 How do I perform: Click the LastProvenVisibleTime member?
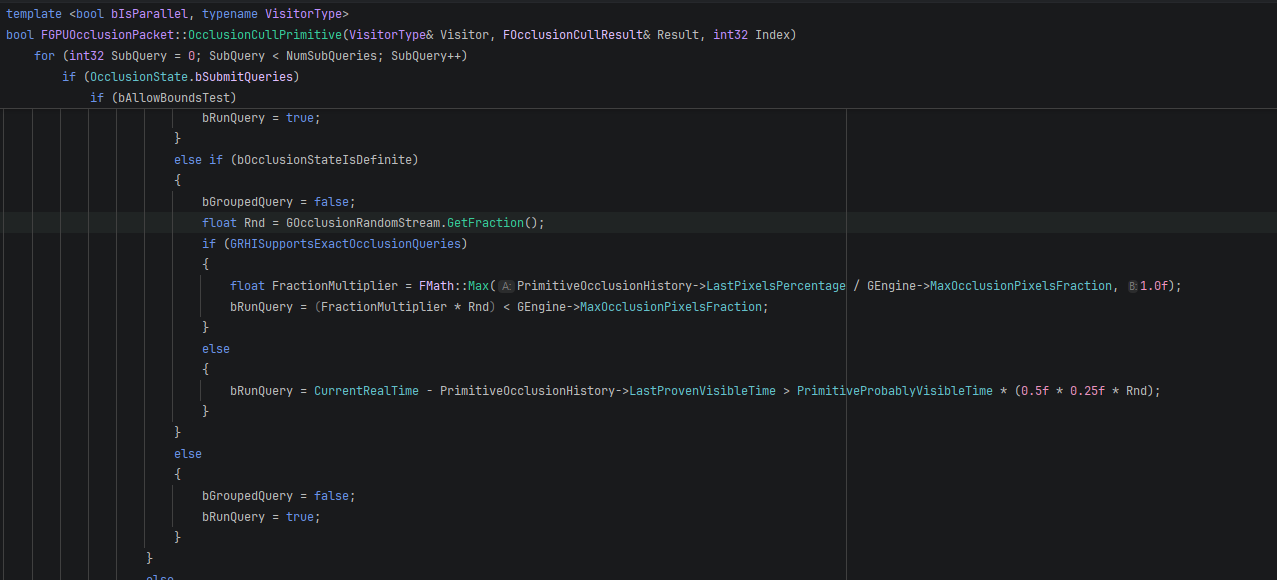pos(702,391)
